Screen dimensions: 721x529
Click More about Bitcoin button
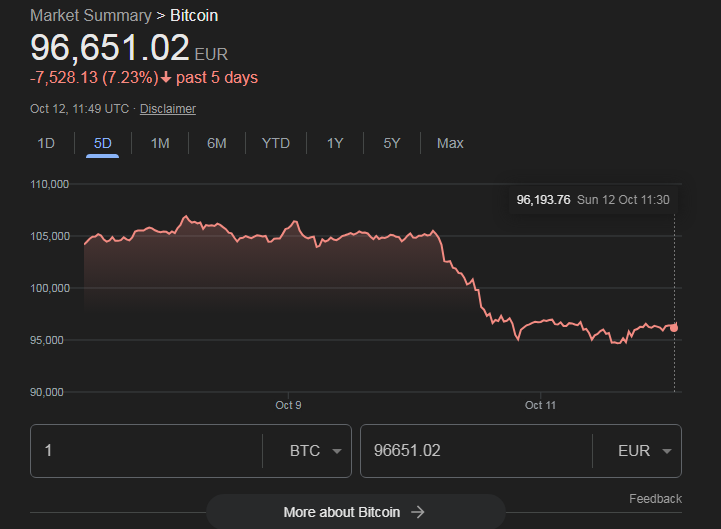355,512
